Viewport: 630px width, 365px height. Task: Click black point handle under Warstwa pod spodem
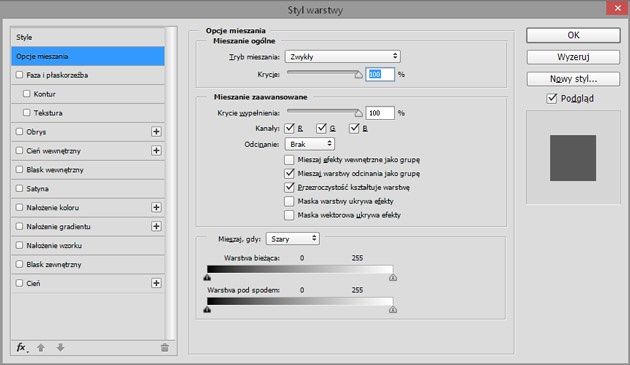207,310
